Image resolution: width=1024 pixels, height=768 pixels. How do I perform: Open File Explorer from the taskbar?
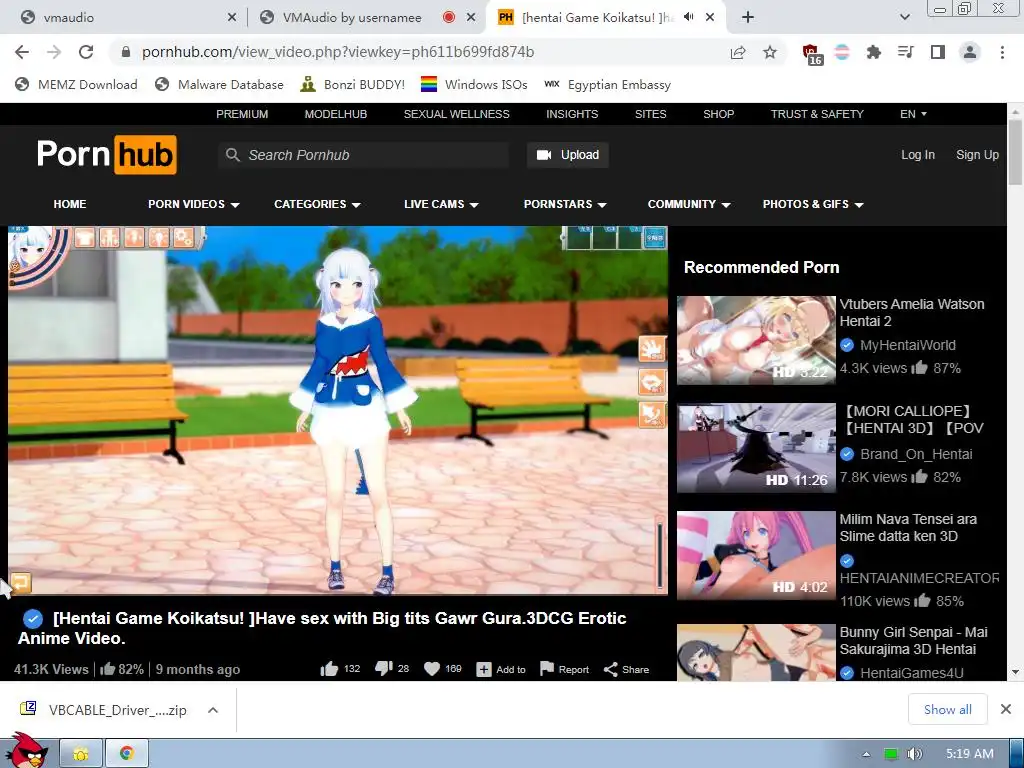tap(81, 754)
